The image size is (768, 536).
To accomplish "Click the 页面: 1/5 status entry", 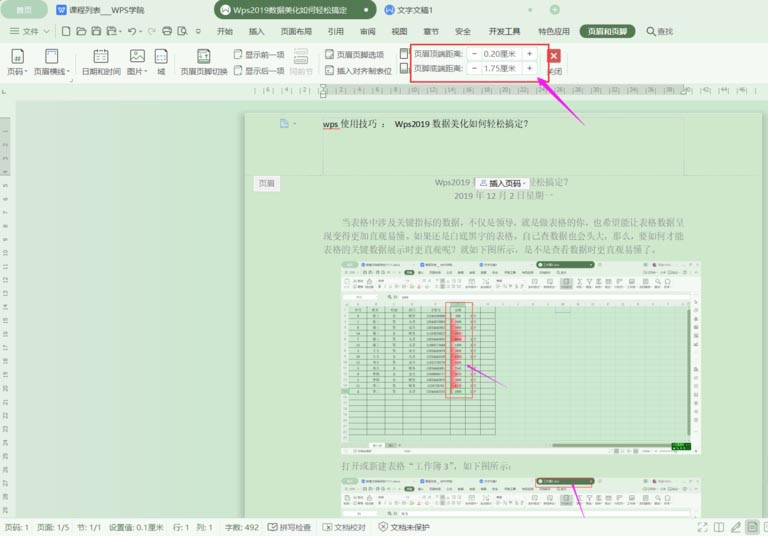I will tap(53, 527).
